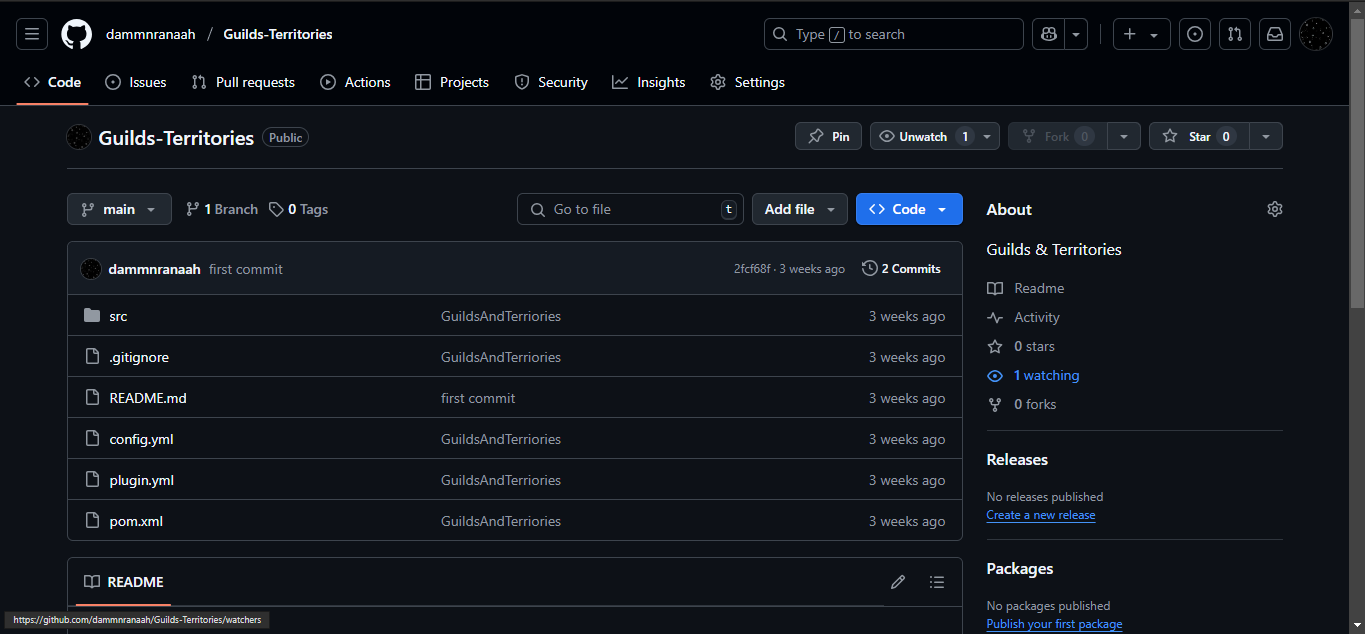Switch to the Code tab
The image size is (1365, 634).
coord(52,82)
